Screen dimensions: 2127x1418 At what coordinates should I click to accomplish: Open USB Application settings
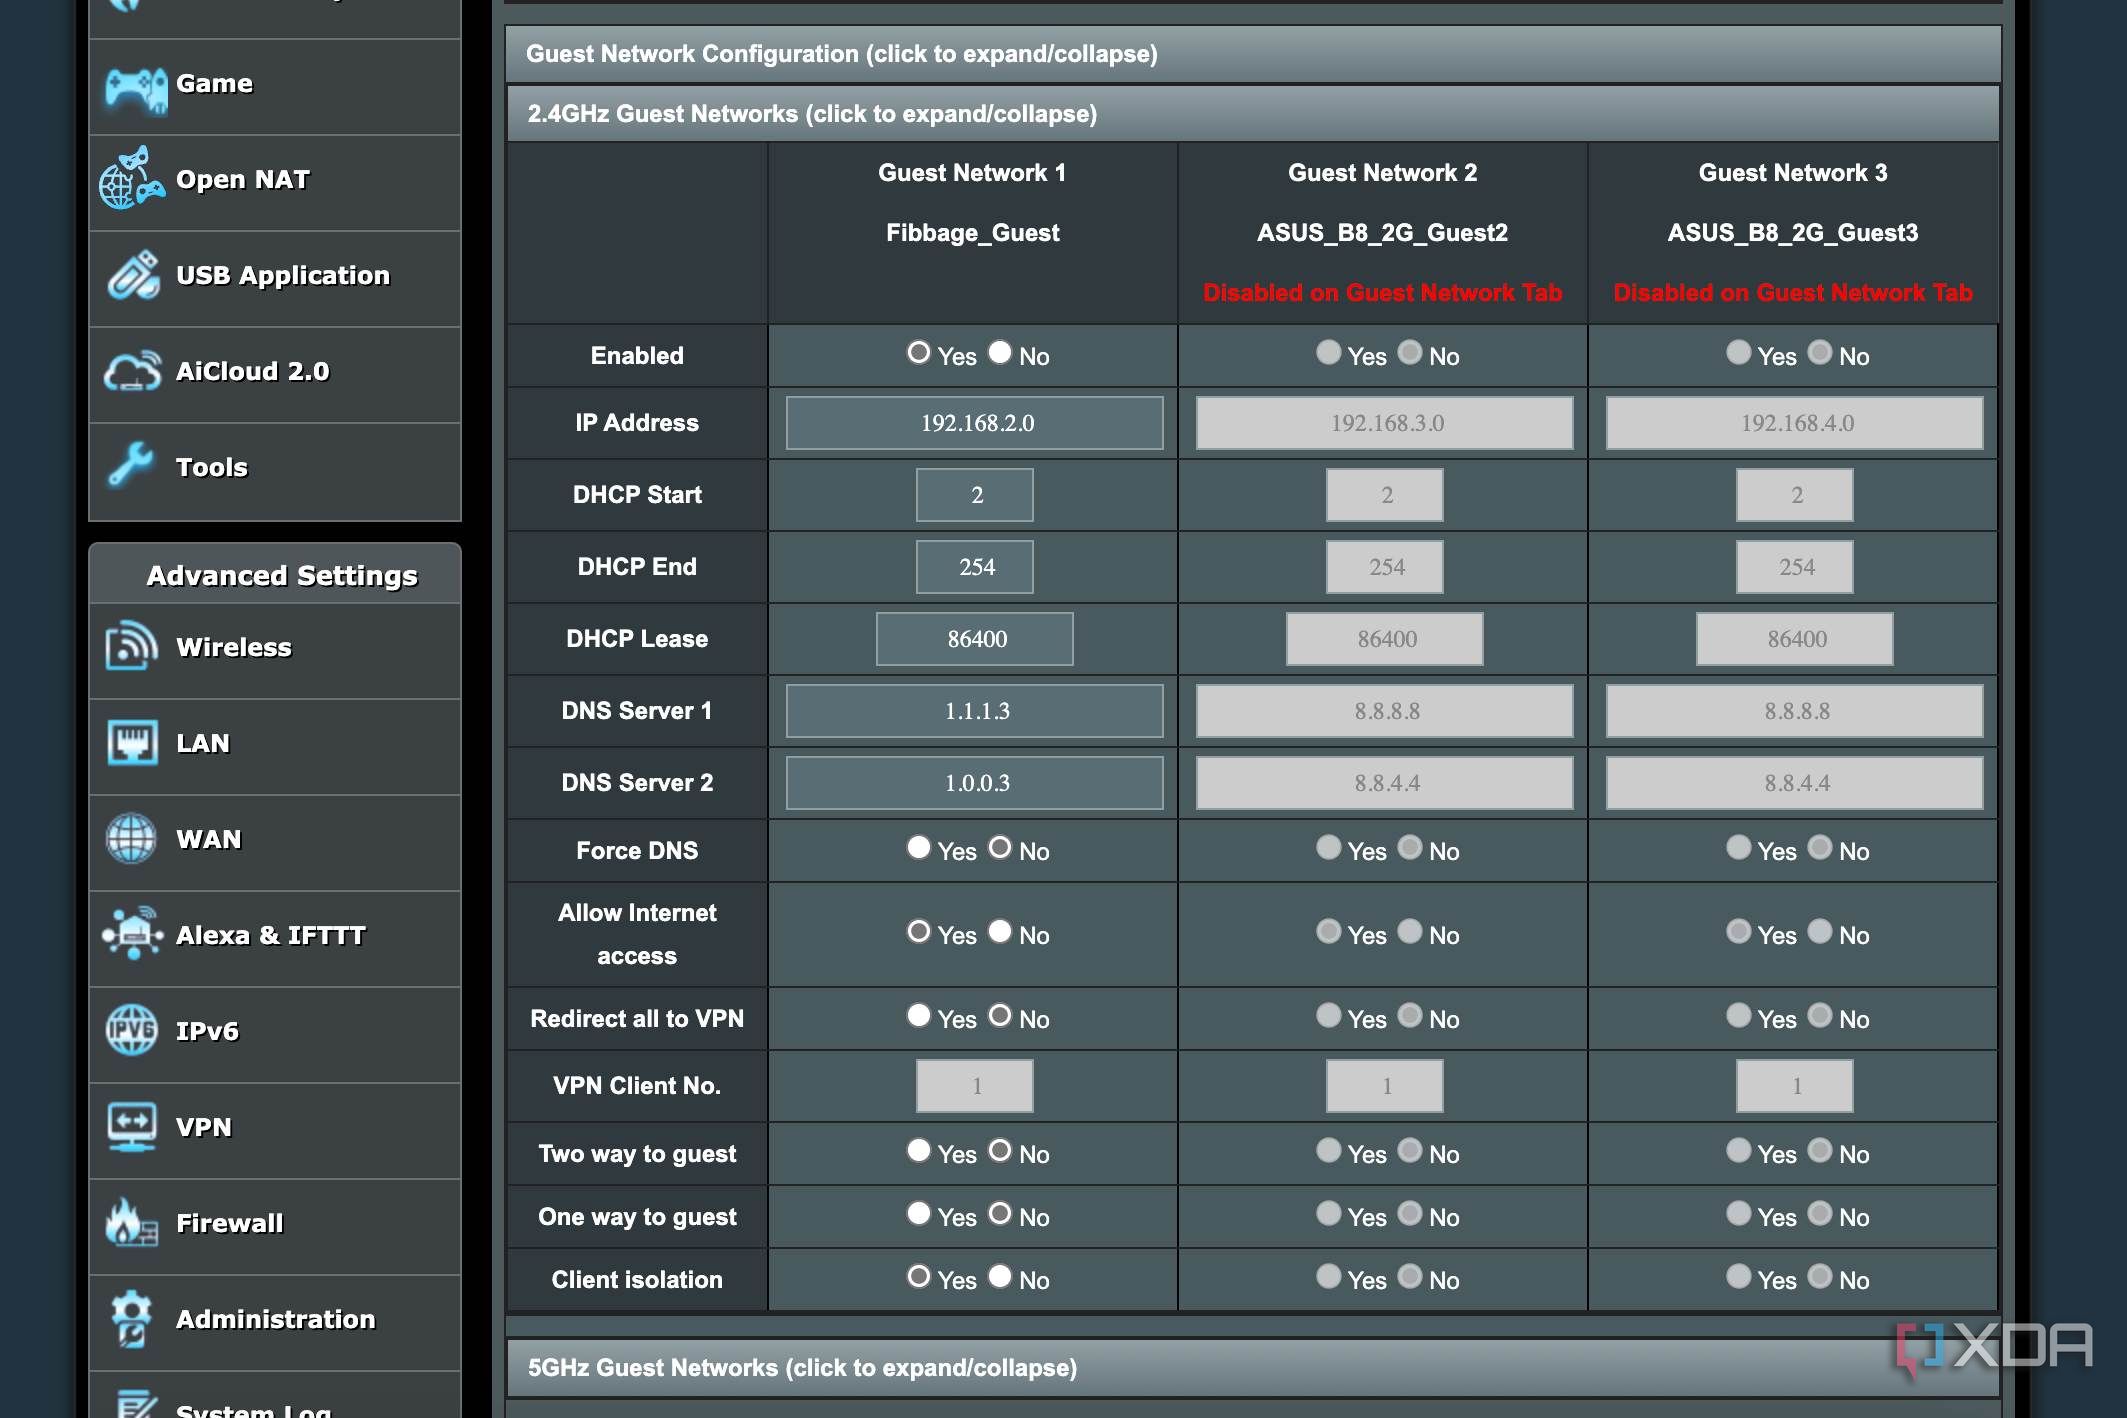pos(282,276)
